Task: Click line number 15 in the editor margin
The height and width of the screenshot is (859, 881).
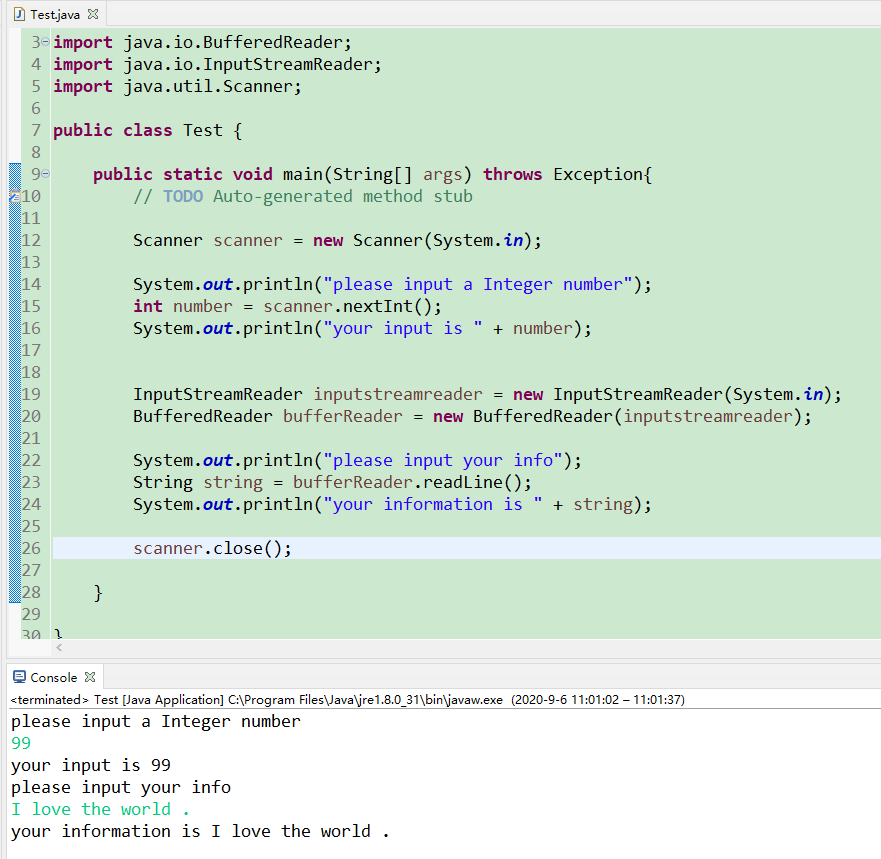Action: coord(32,306)
